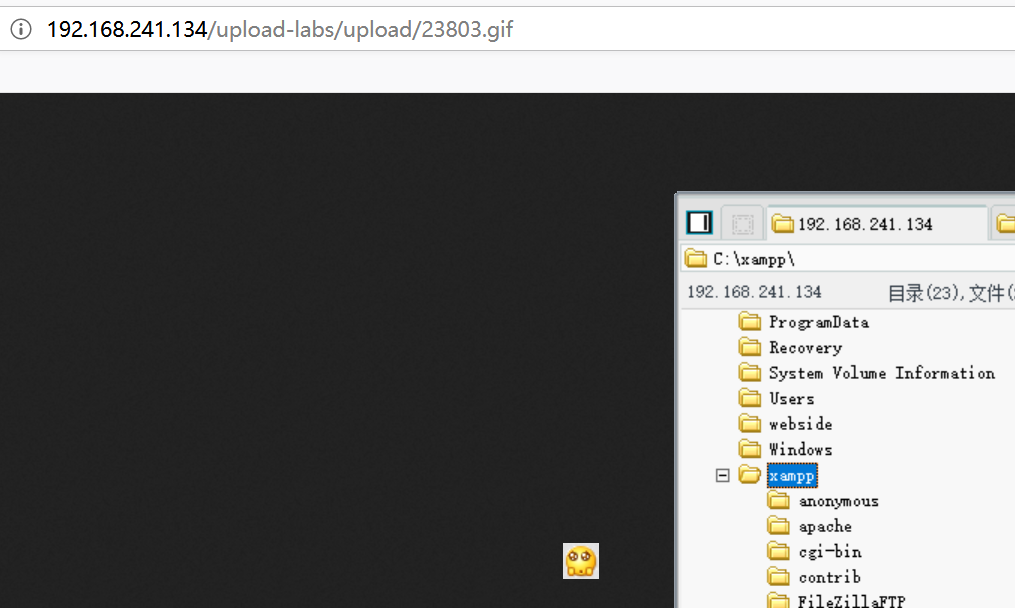Select the Users folder
Screen dimensions: 1015x608
tap(791, 398)
